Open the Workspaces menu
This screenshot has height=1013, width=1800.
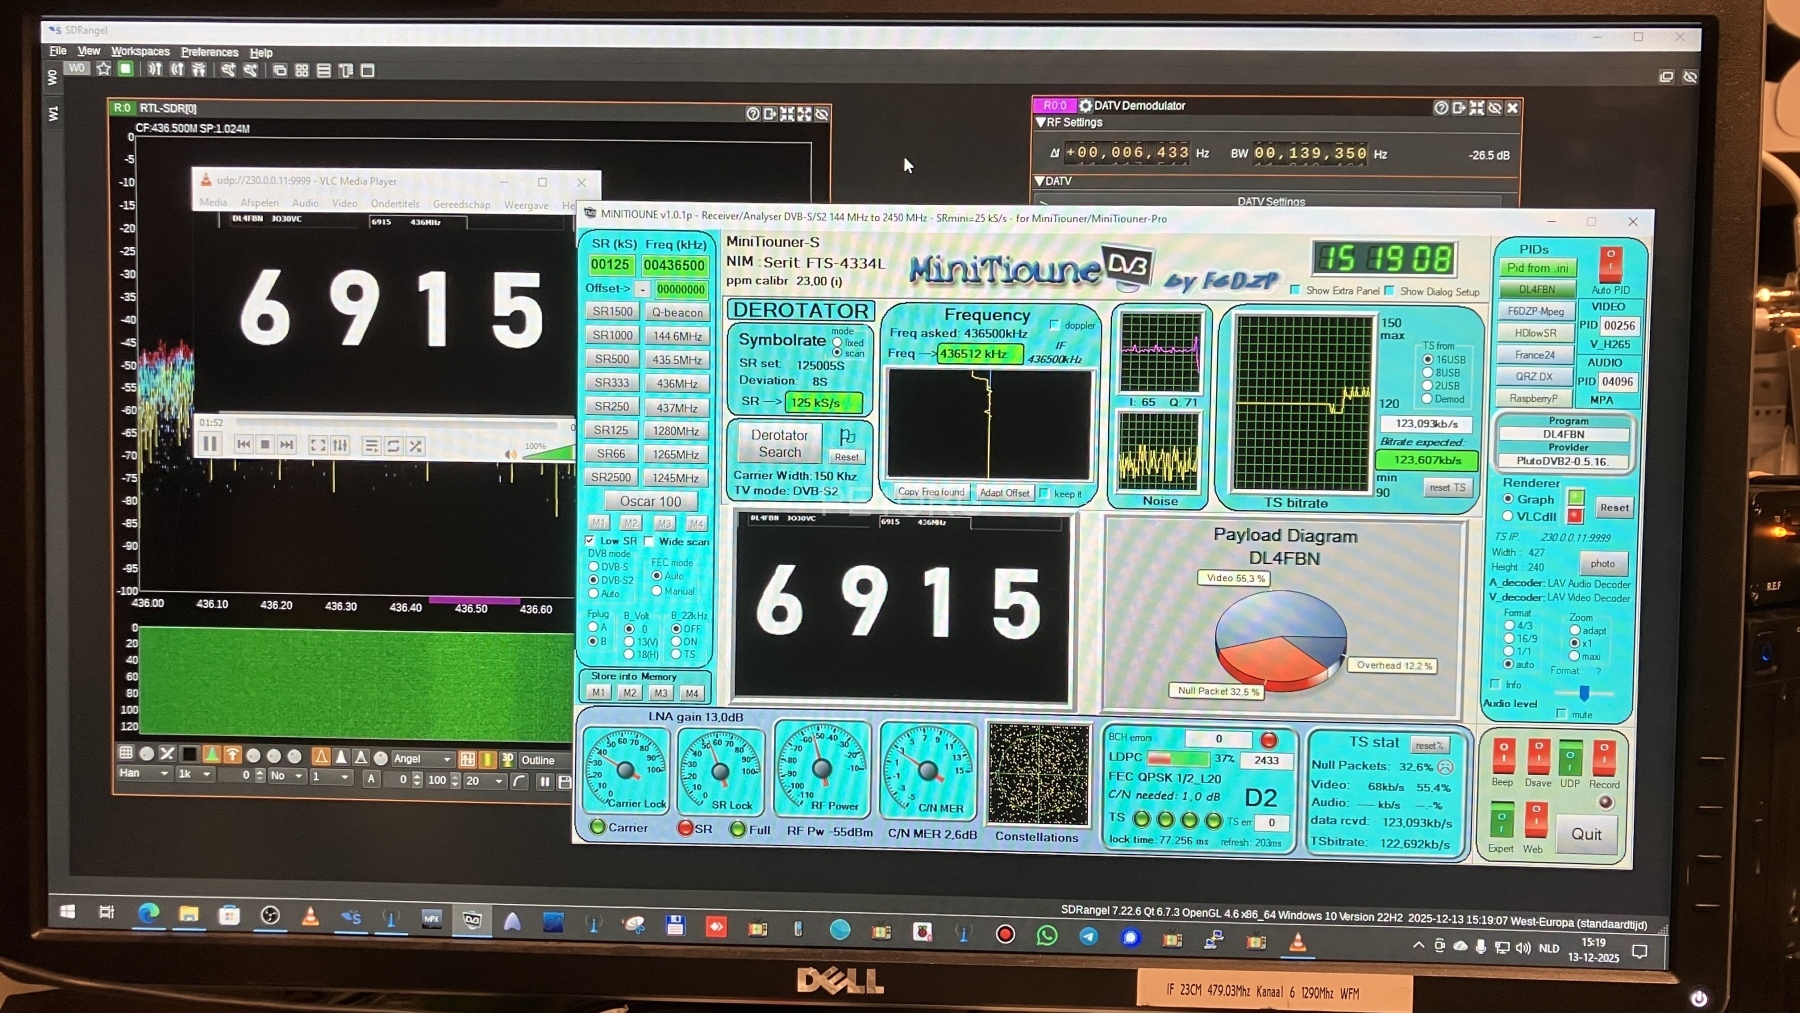pyautogui.click(x=140, y=52)
